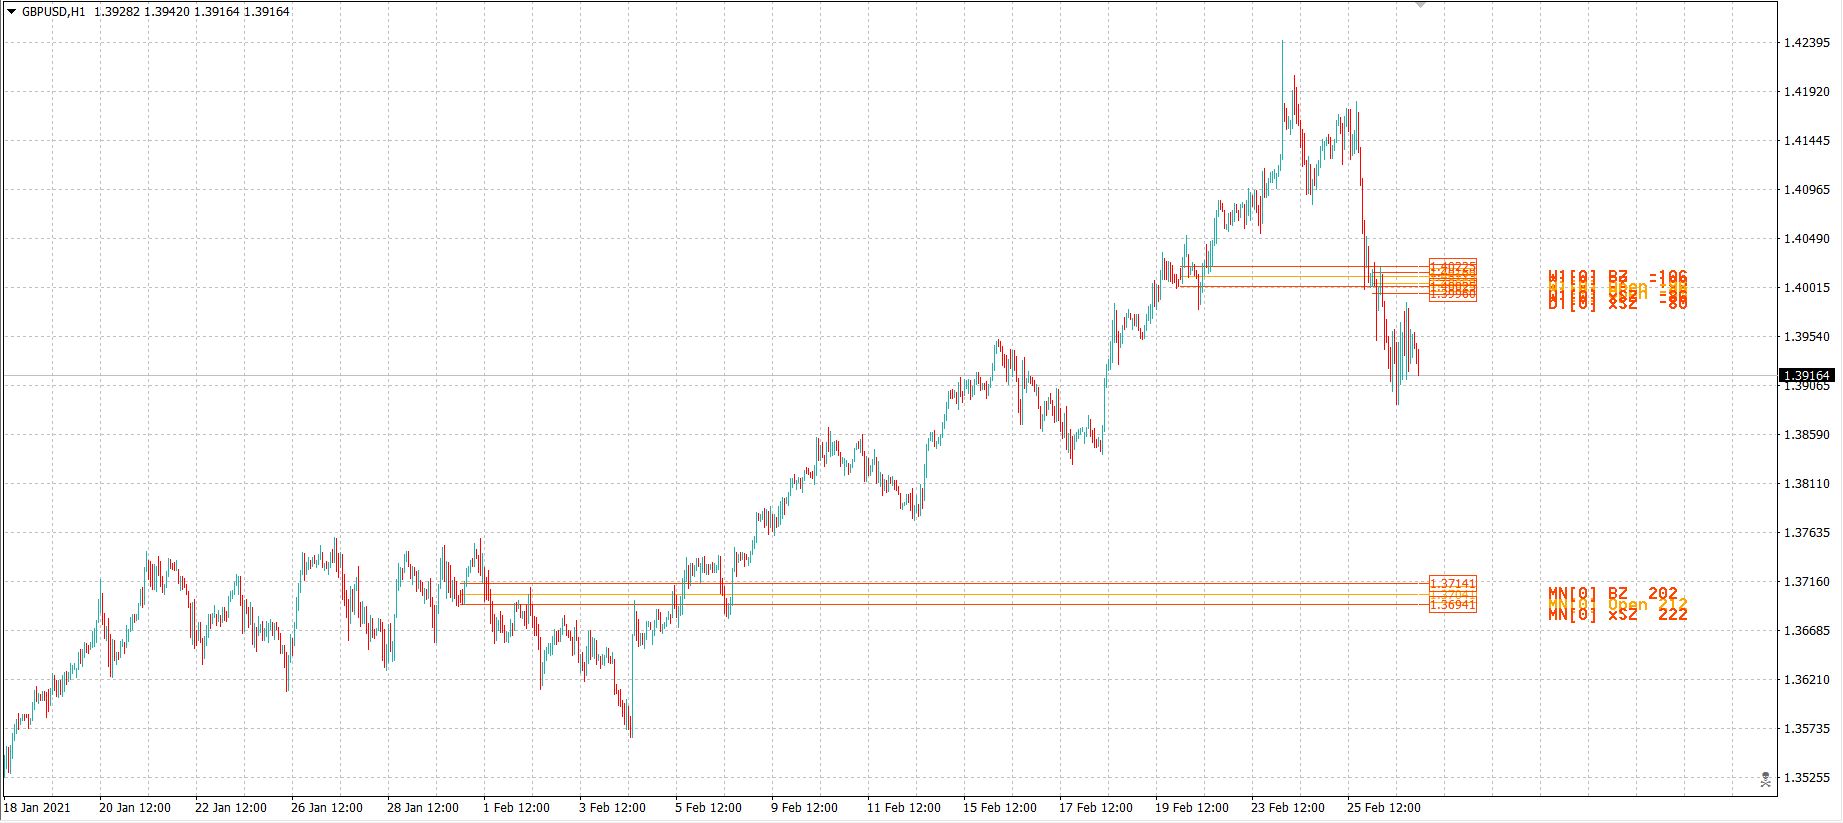Click the '22 Jan 12:00' time axis label
The width and height of the screenshot is (1843, 823).
tap(231, 808)
